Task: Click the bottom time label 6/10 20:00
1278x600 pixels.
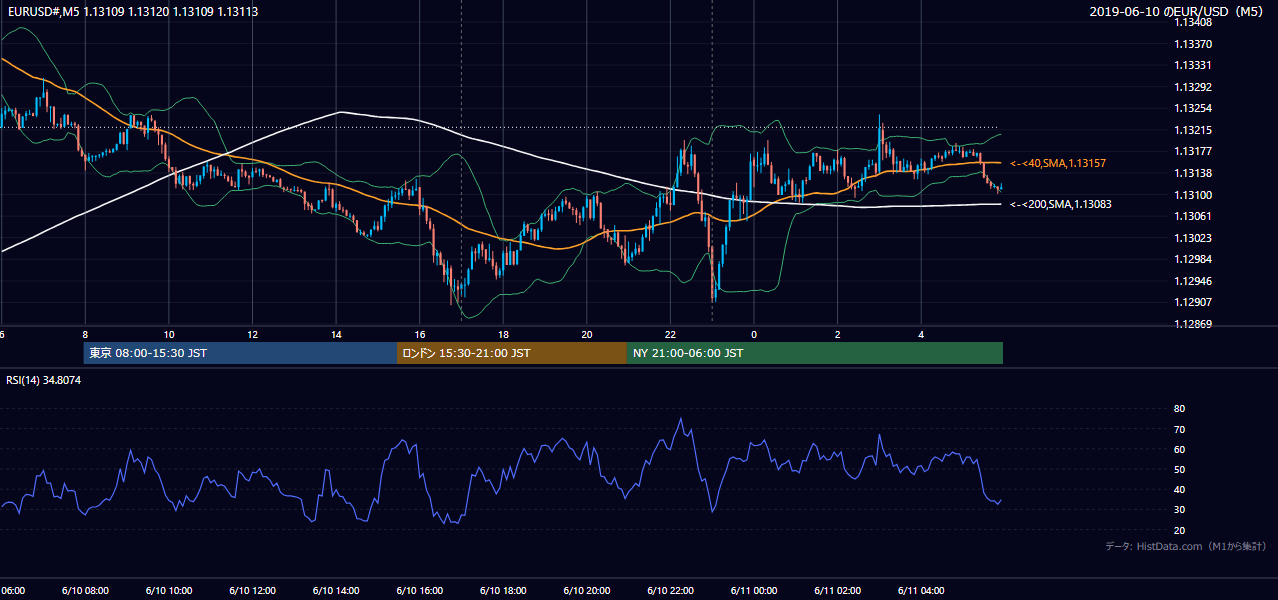Action: [x=586, y=591]
